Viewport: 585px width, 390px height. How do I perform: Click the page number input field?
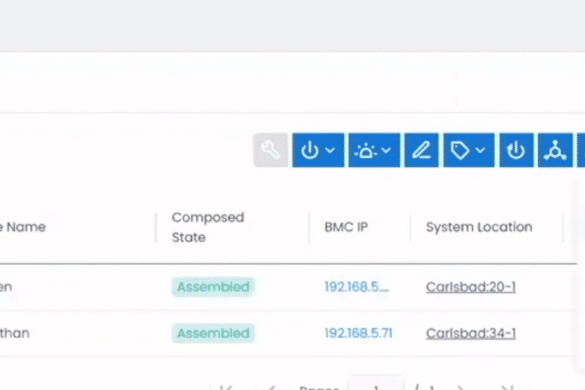click(376, 384)
